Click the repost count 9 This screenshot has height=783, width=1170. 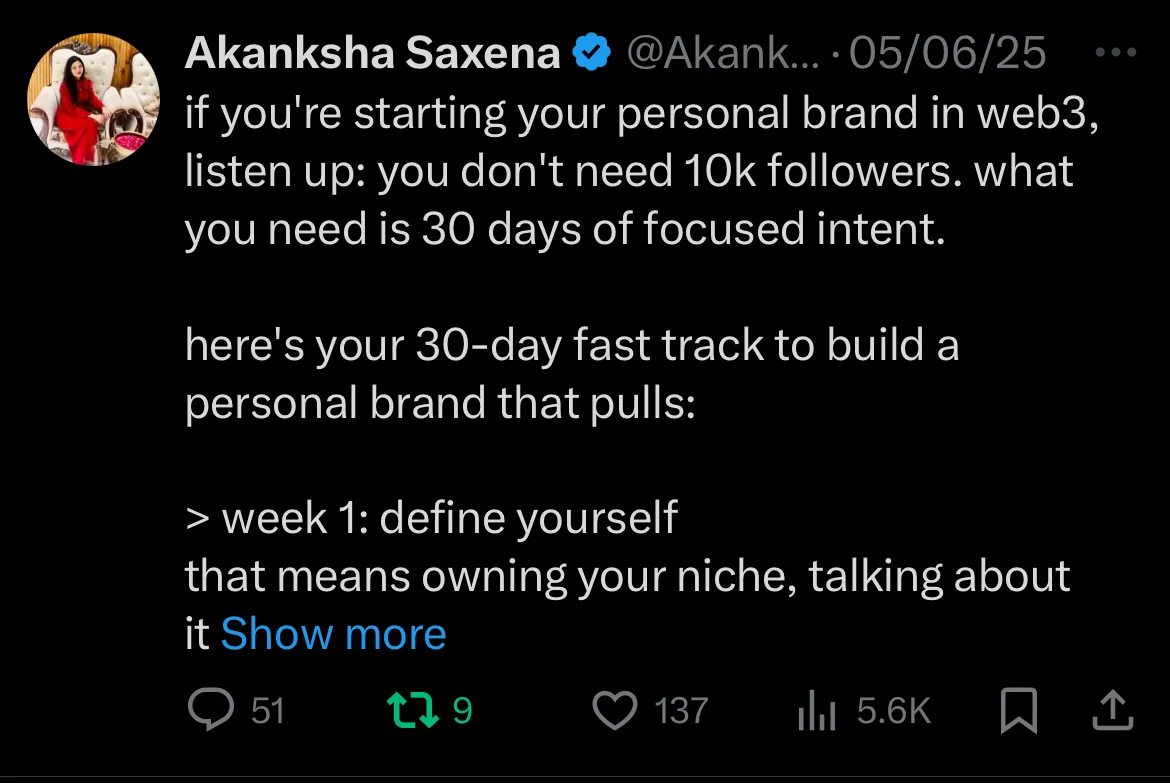point(462,711)
